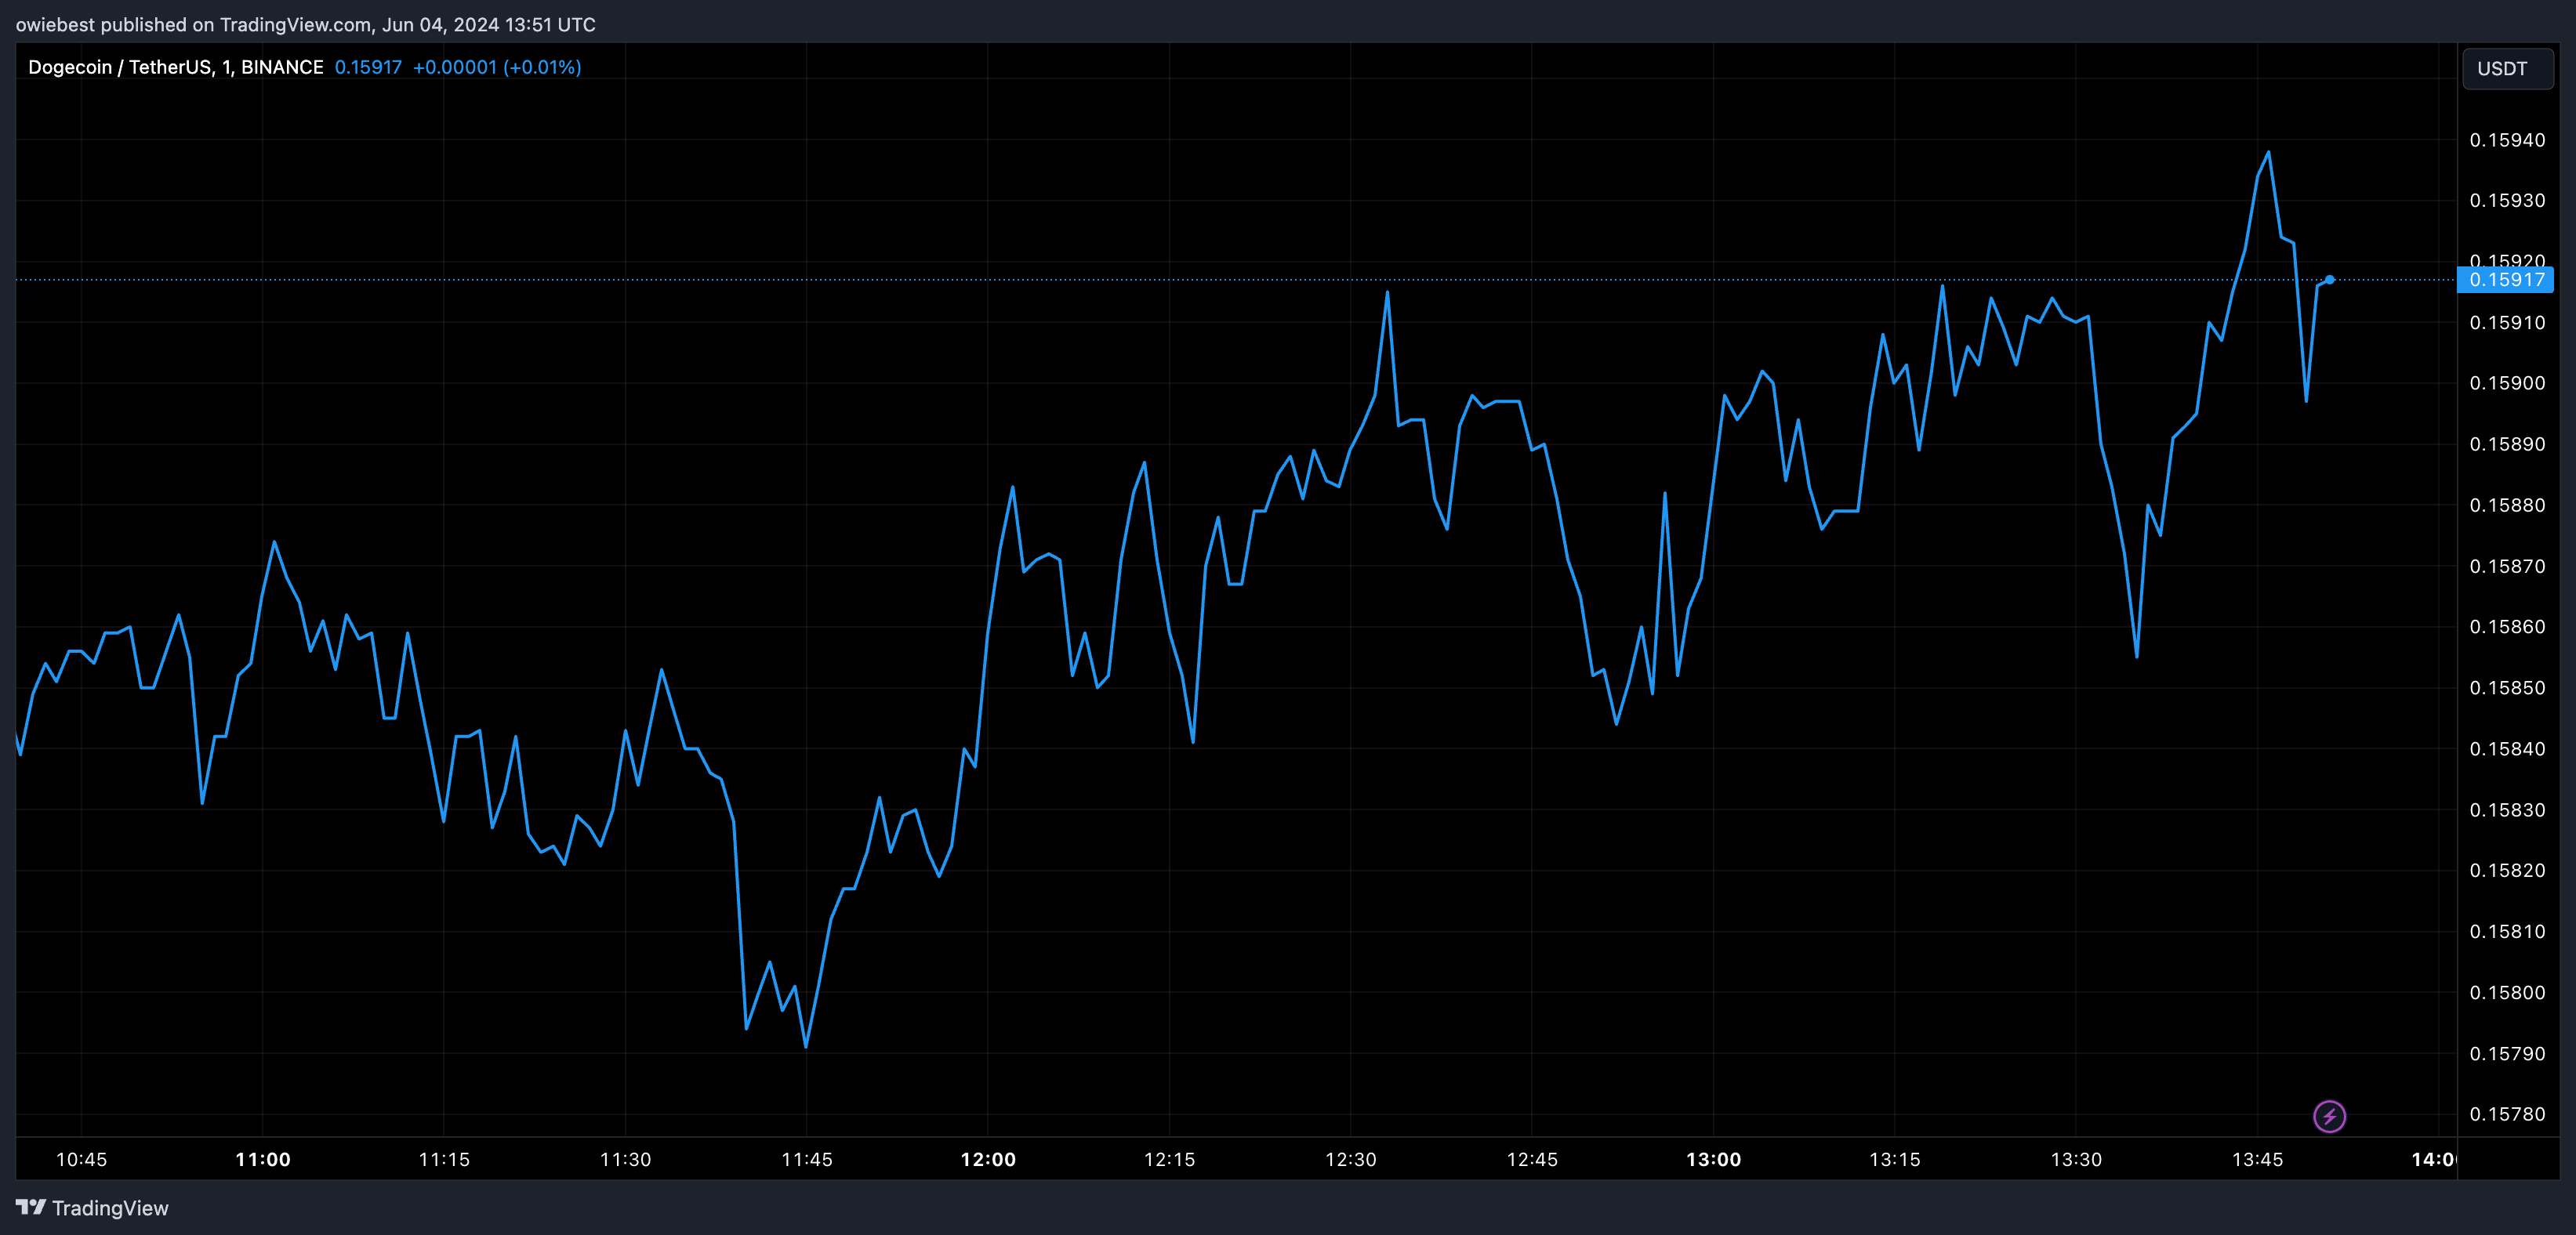The height and width of the screenshot is (1235, 2576).
Task: Click the 11:15 time axis label
Action: click(444, 1160)
